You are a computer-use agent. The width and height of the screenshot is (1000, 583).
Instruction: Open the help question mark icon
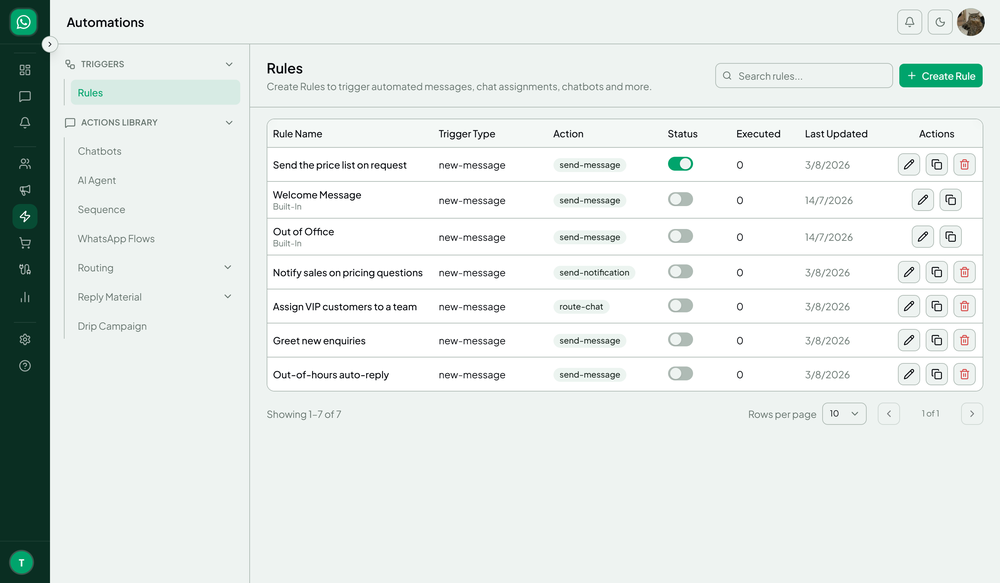25,365
